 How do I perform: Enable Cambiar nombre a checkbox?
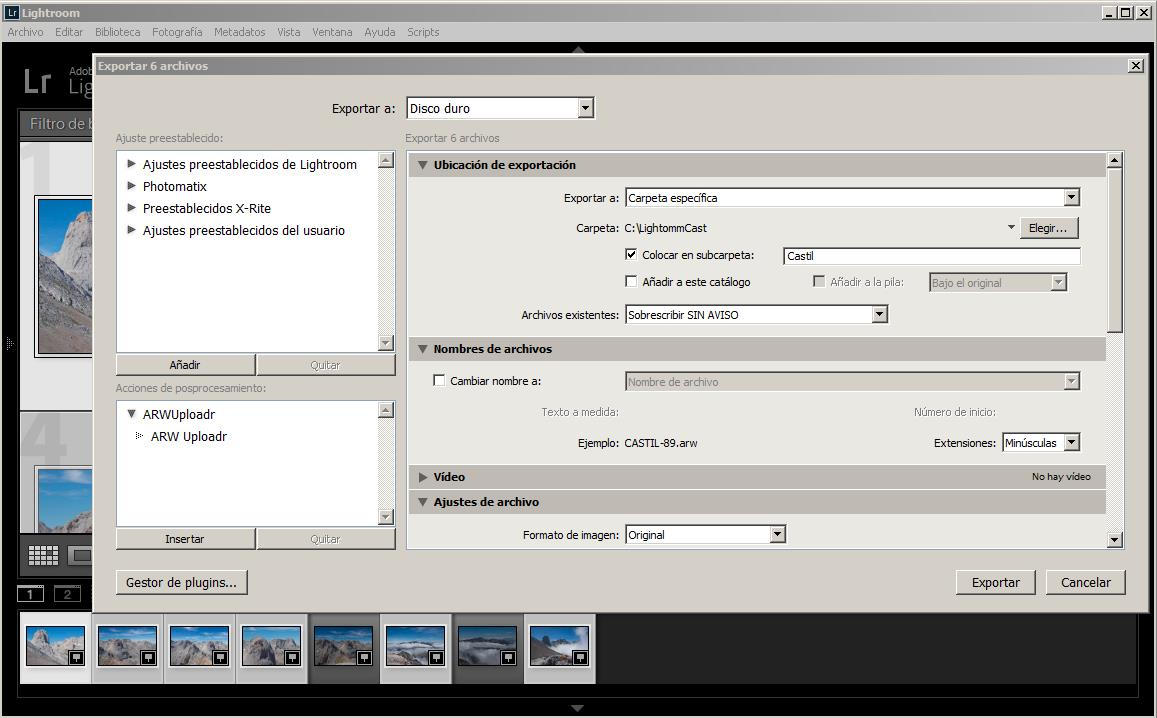click(x=439, y=381)
